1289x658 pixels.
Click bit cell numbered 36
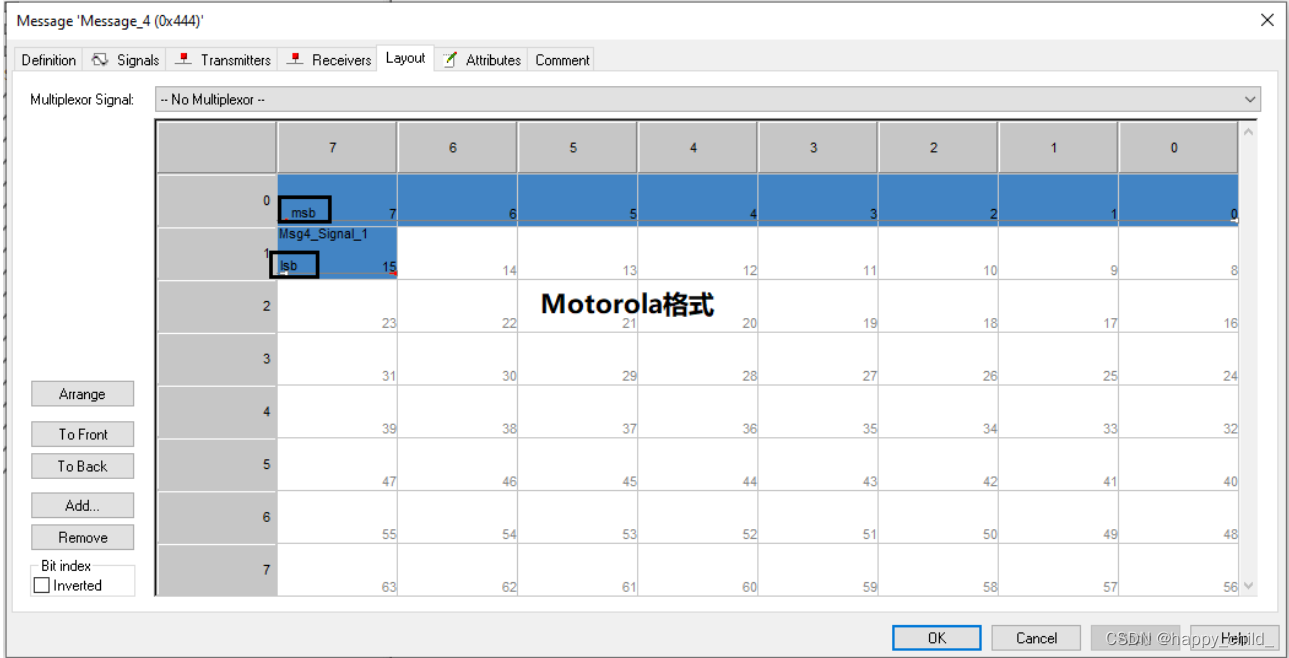(697, 411)
